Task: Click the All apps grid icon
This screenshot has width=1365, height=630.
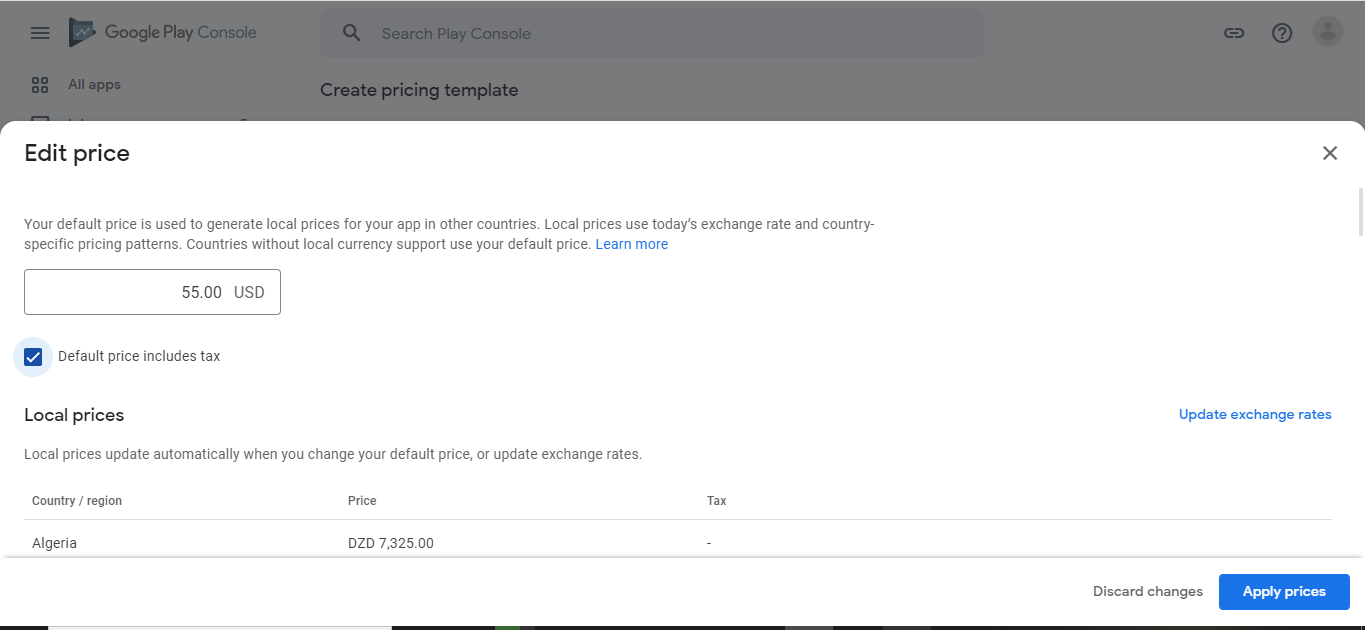Action: click(40, 85)
